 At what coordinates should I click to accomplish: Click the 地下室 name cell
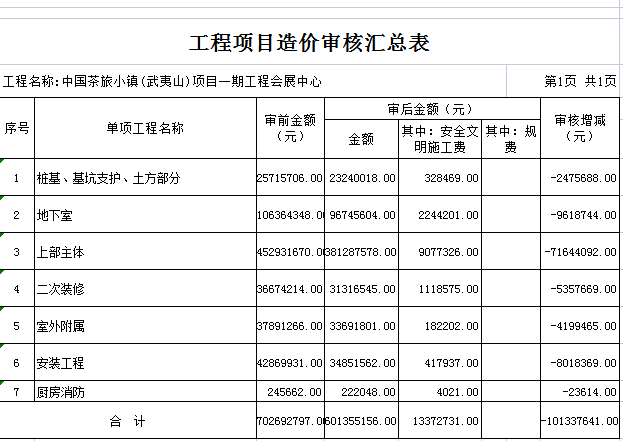[x=145, y=214]
